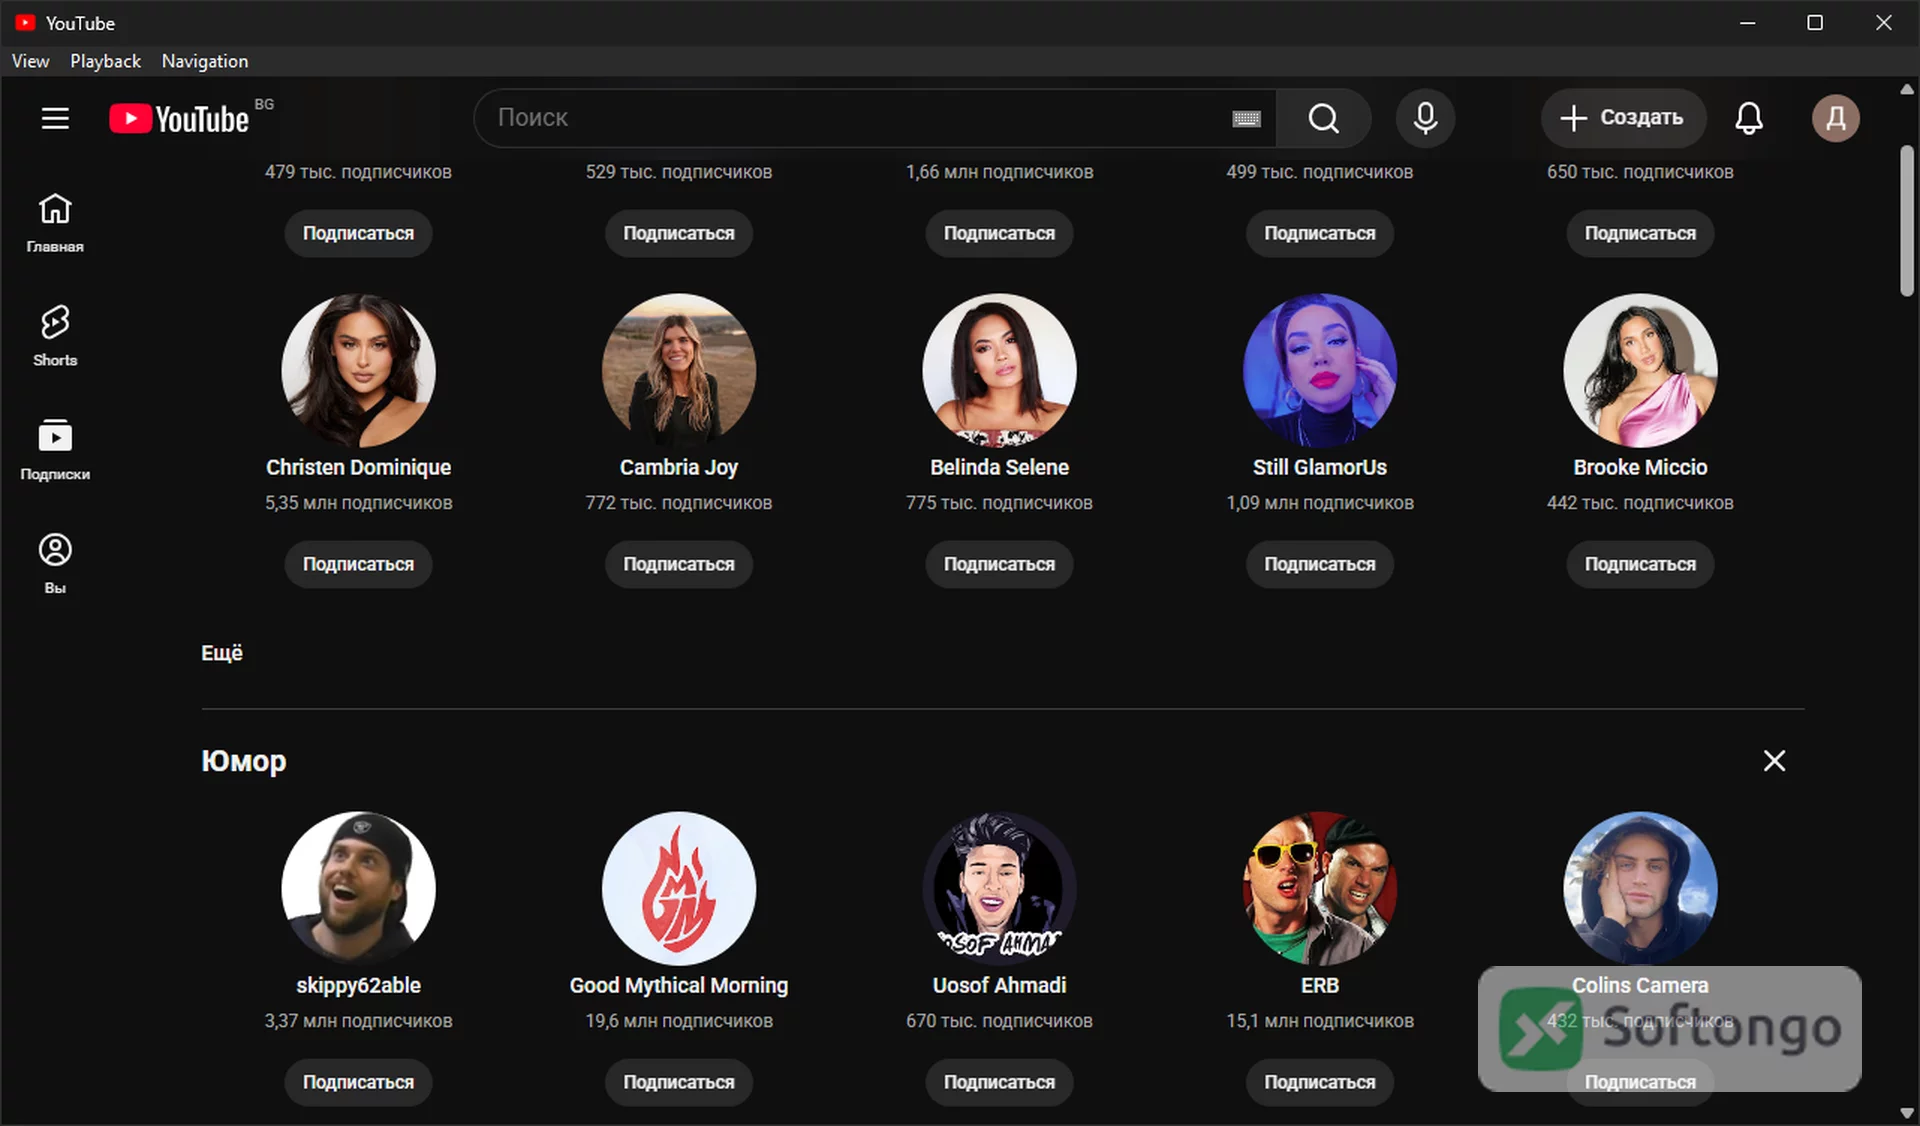Image resolution: width=1920 pixels, height=1126 pixels.
Task: Dismiss the Юмор section with X
Action: [1774, 761]
